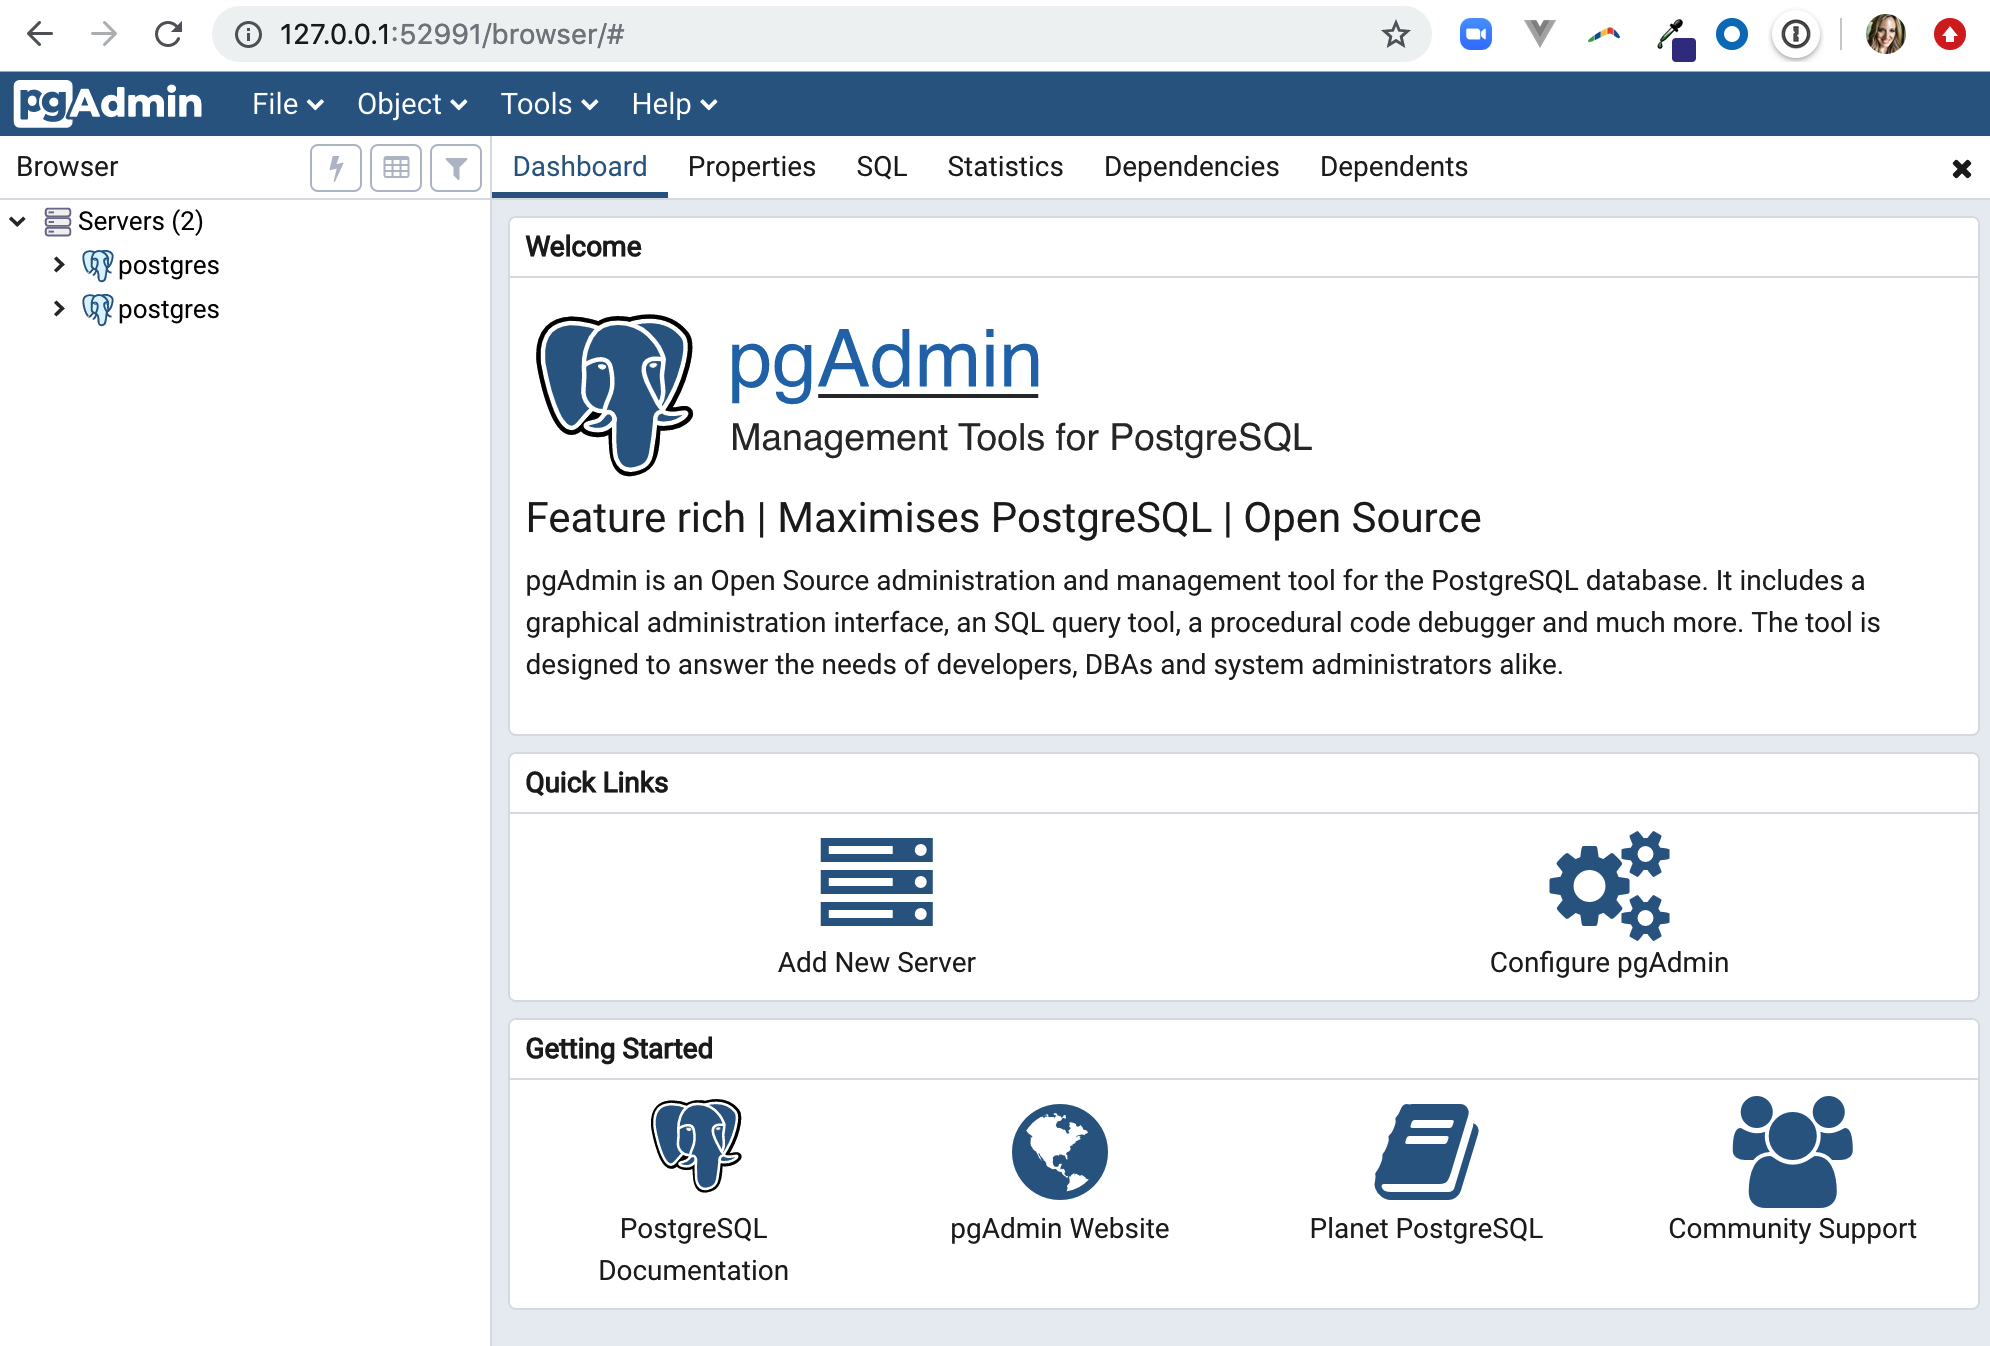
Task: Collapse the Servers (2) tree node
Action: pyautogui.click(x=18, y=221)
